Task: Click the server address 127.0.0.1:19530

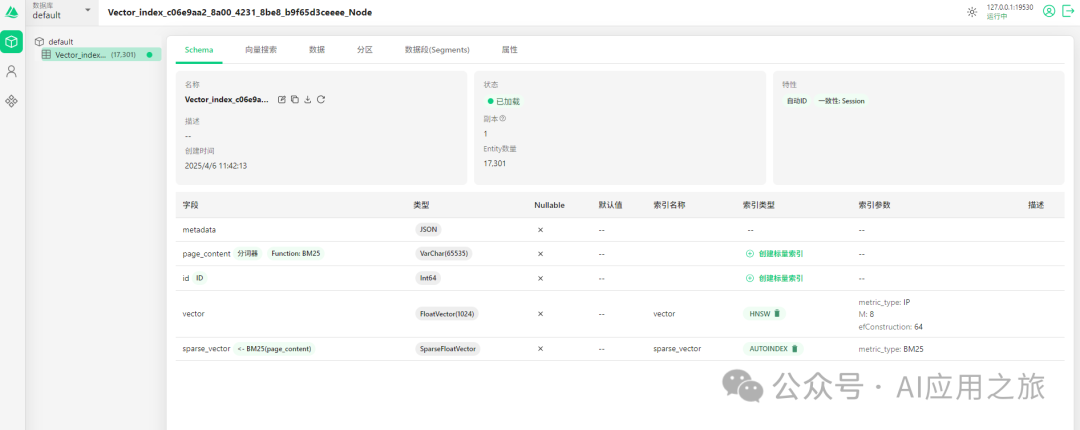Action: (x=1010, y=7)
